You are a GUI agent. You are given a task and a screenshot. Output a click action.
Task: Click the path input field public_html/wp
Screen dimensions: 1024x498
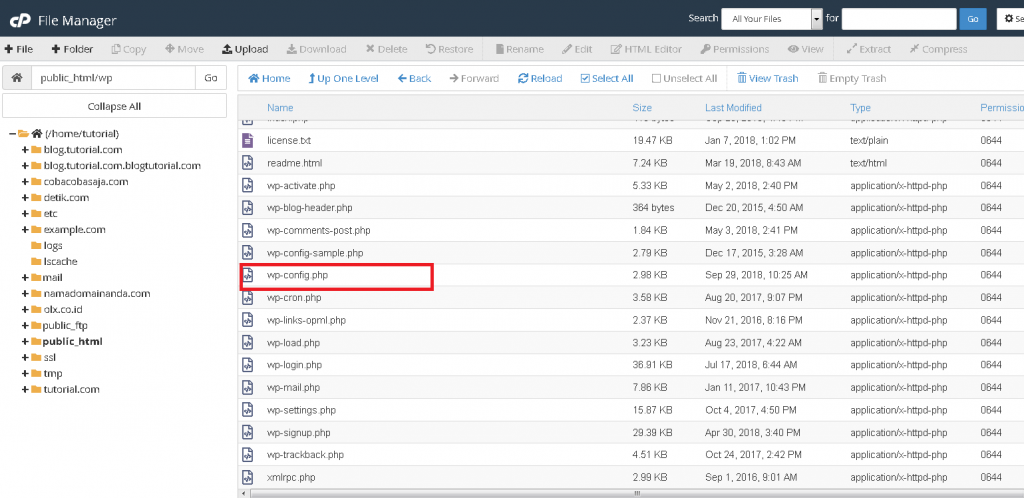pos(114,78)
